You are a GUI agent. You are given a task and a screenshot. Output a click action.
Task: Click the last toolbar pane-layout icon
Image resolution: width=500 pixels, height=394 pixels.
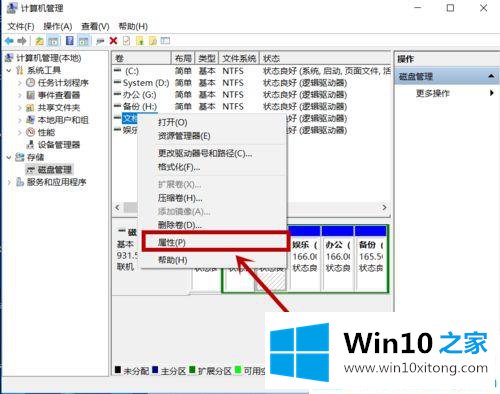click(165, 41)
